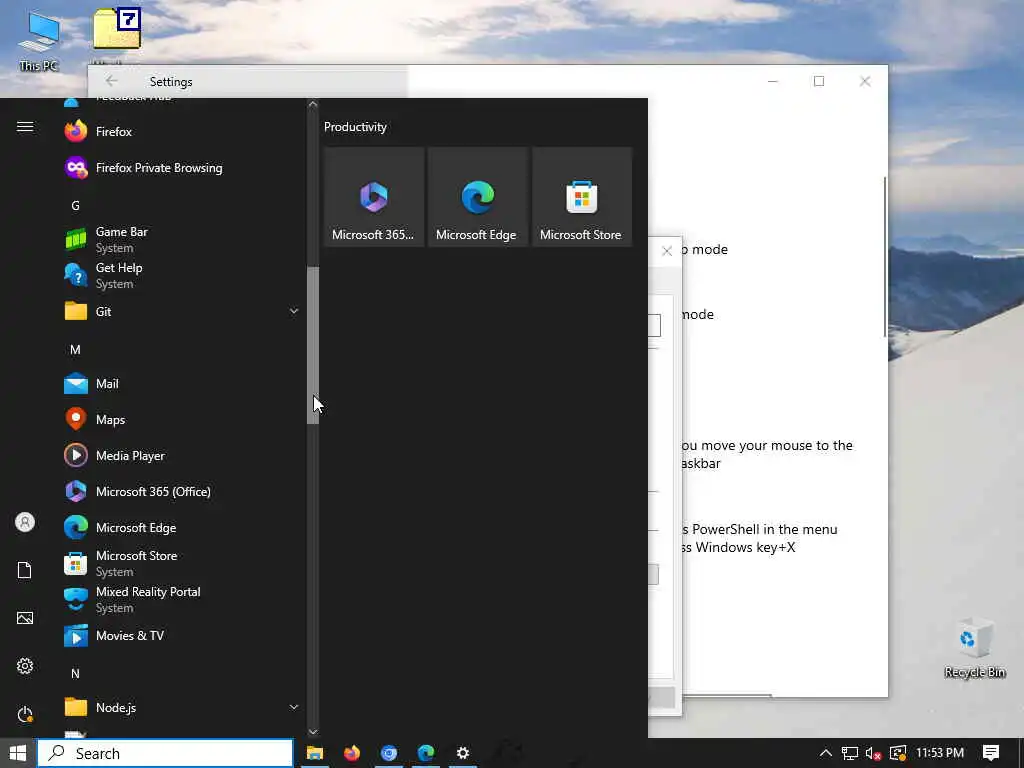Open the taskbar clock showing 11:53 PM
The image size is (1024, 768).
click(x=940, y=753)
